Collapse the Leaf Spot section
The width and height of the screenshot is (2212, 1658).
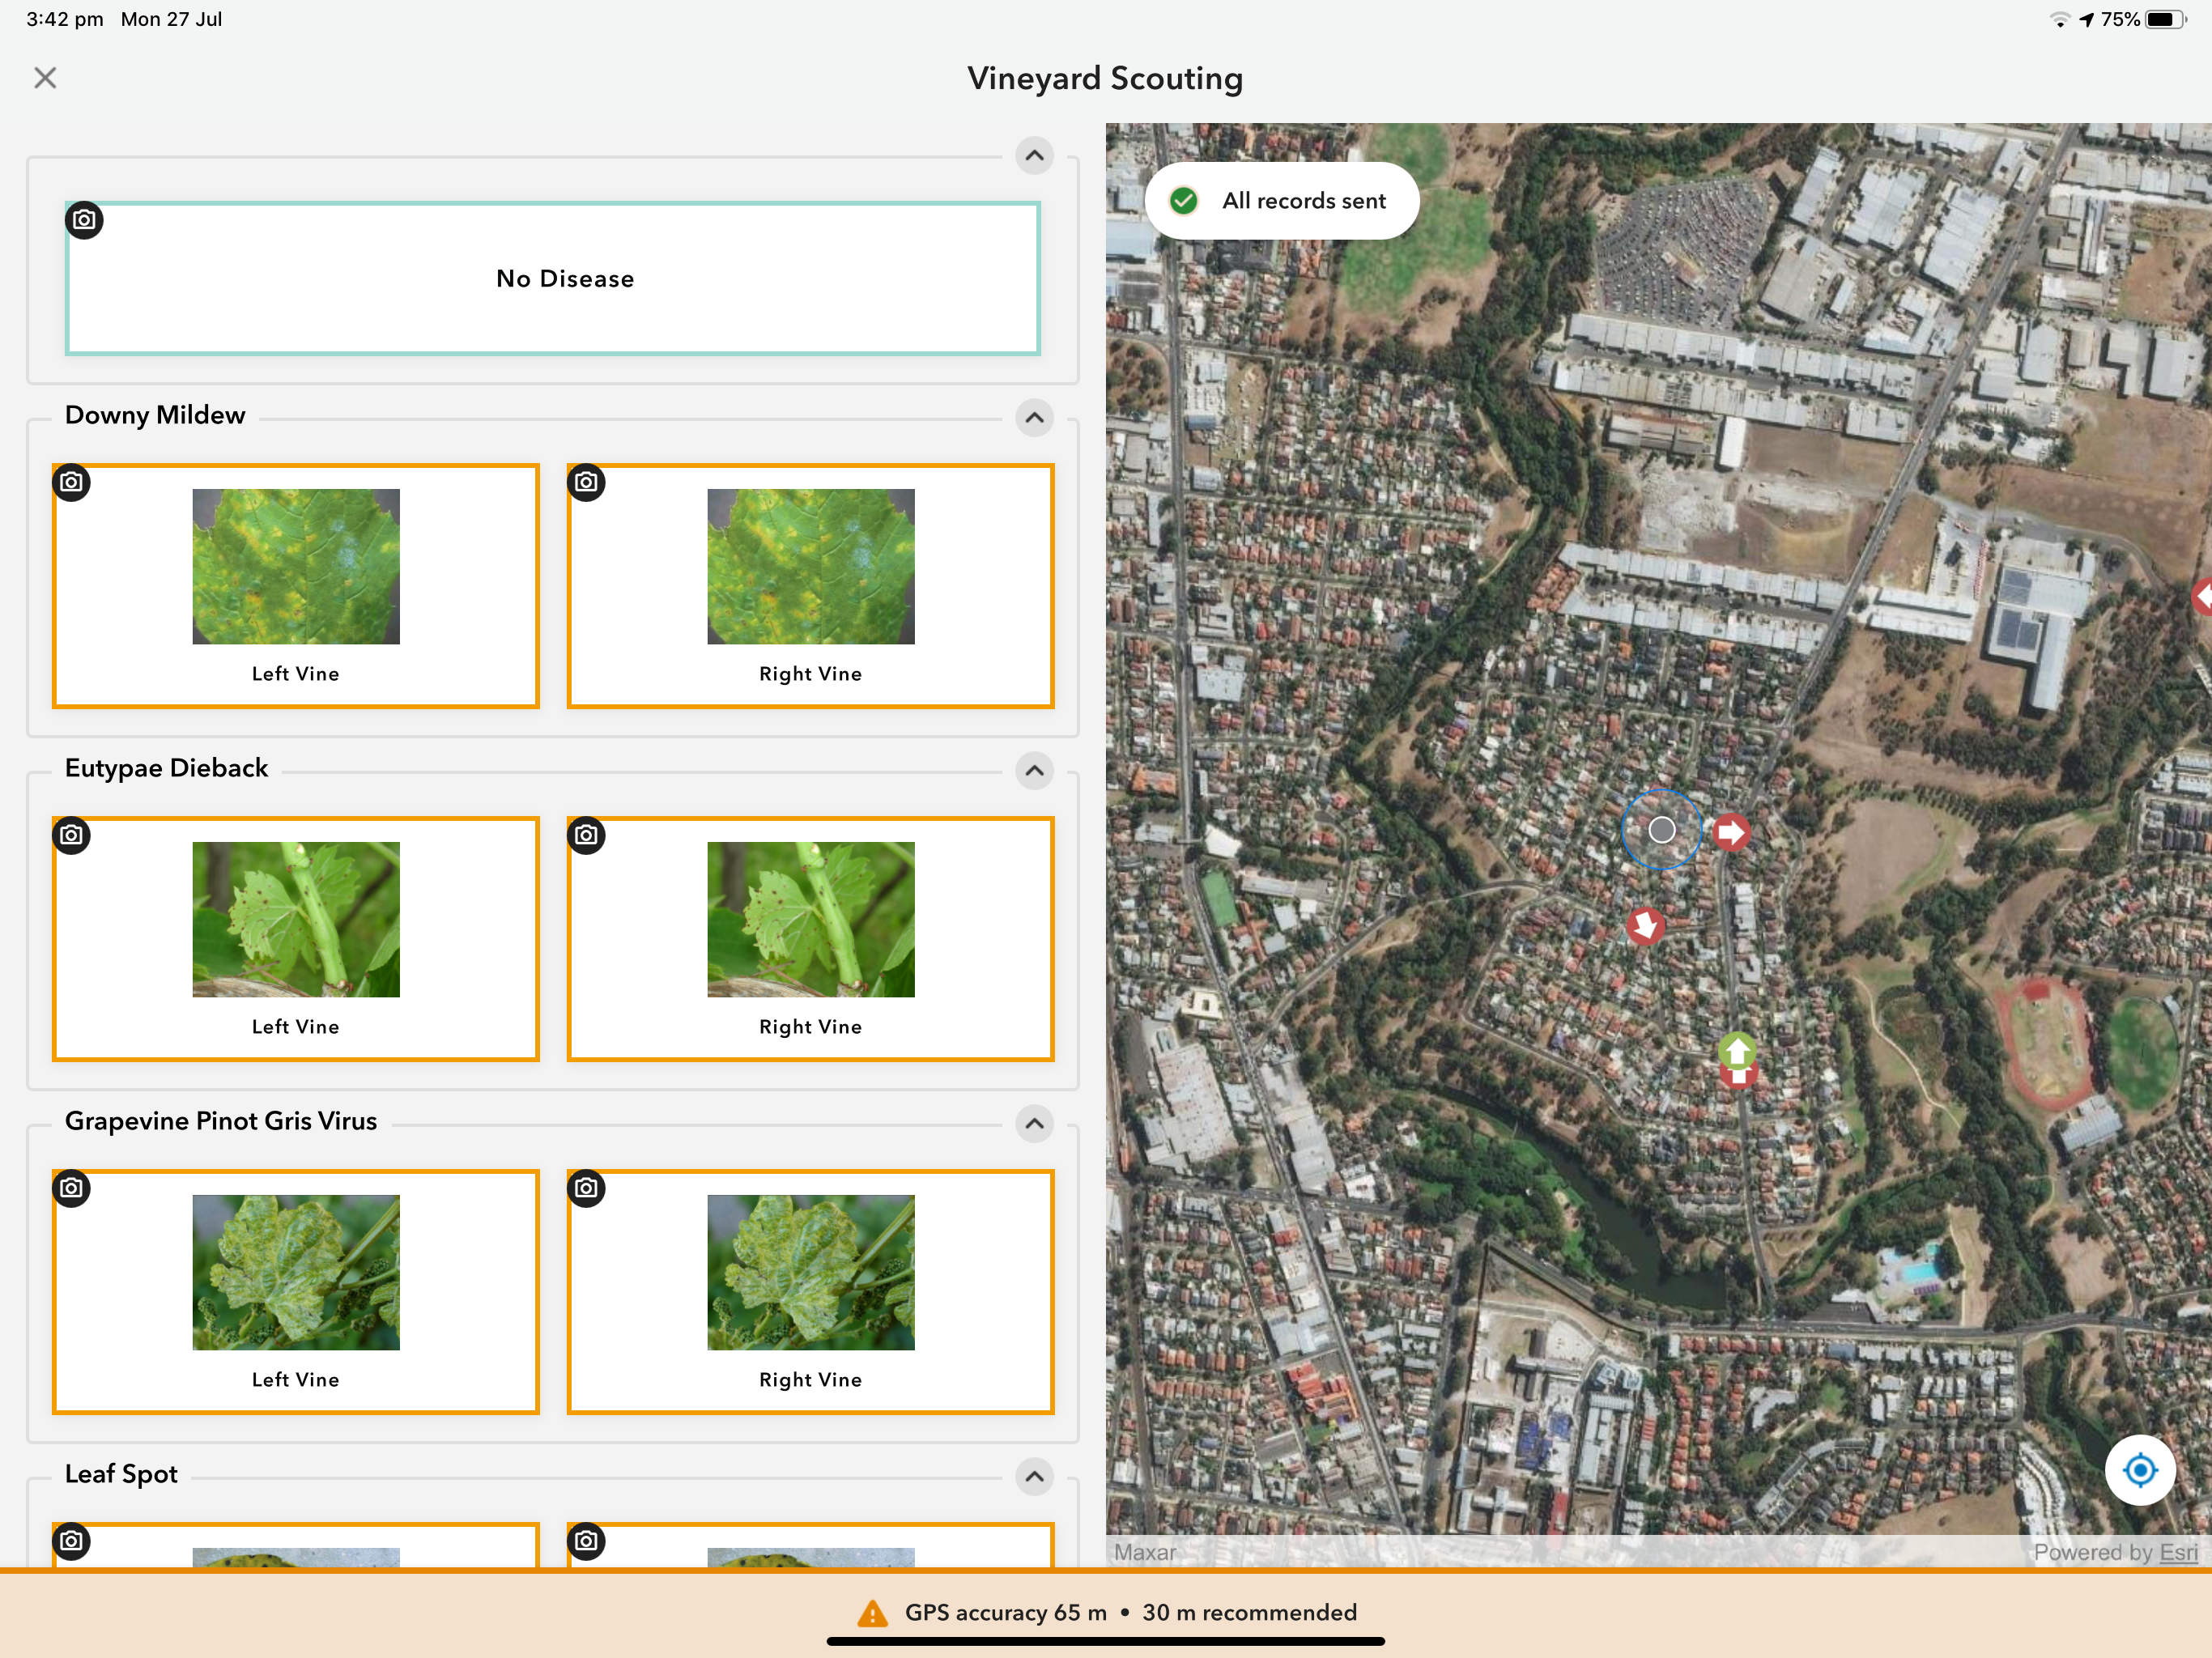[x=1035, y=1477]
